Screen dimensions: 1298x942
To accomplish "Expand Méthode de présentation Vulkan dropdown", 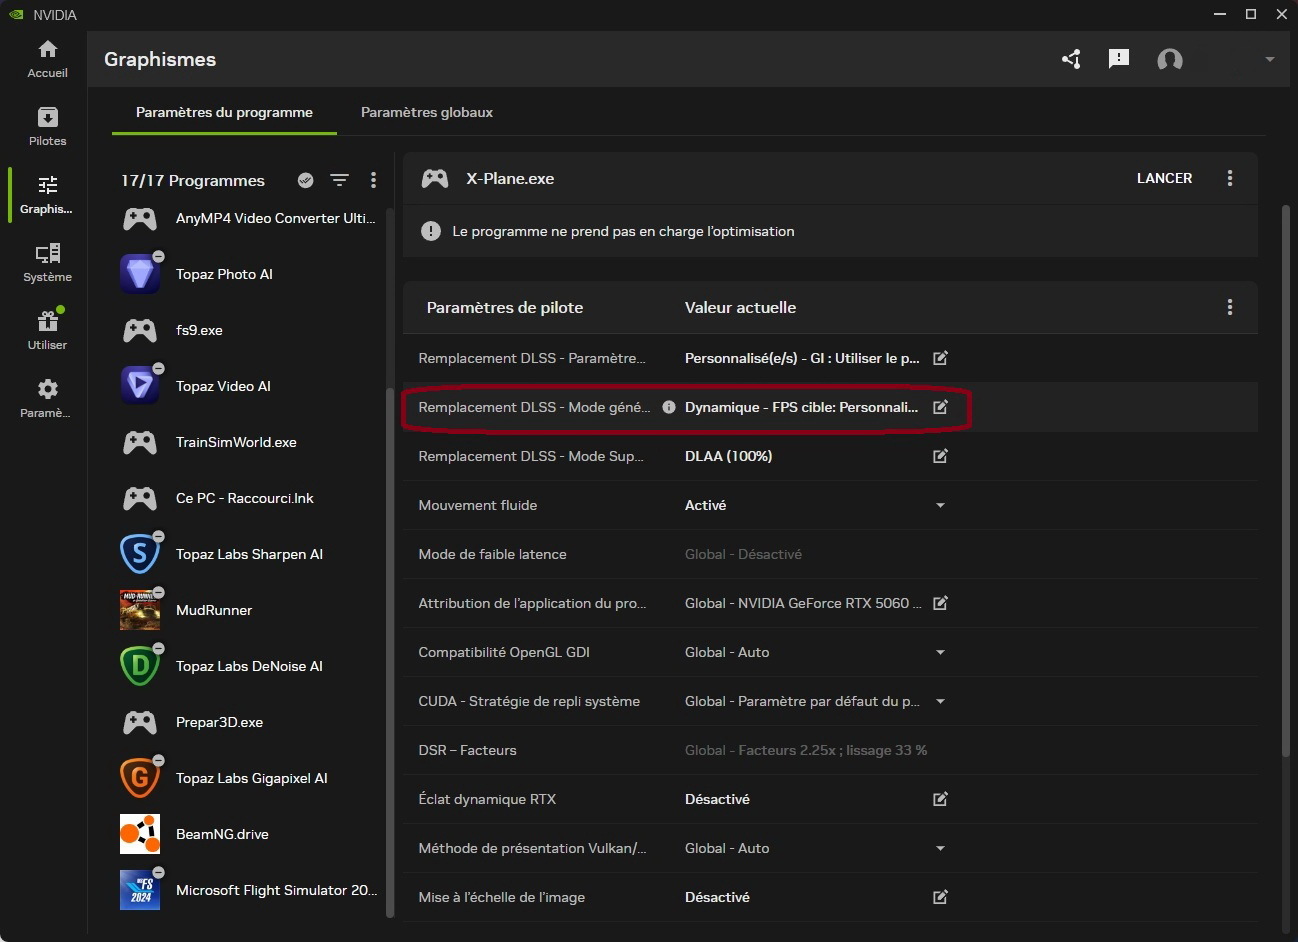I will click(x=940, y=848).
